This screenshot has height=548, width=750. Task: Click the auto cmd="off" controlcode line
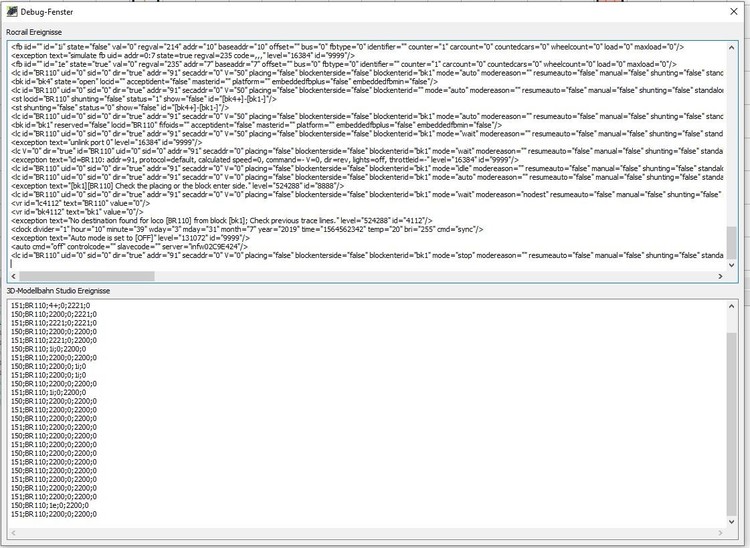(x=129, y=247)
